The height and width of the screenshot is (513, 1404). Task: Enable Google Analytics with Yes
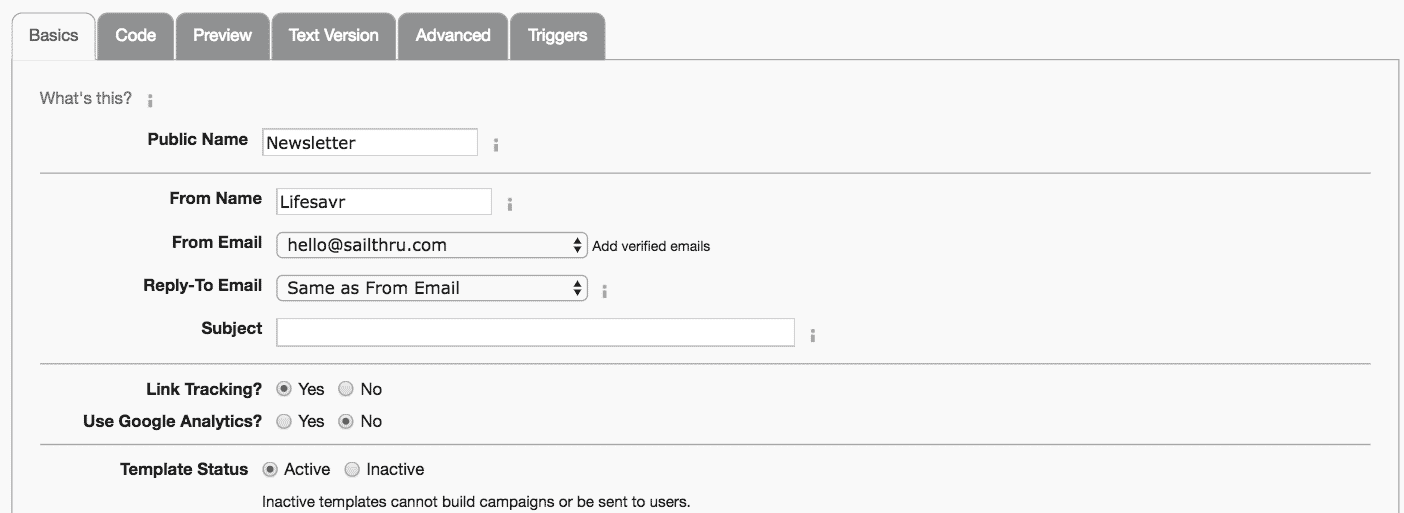coord(283,421)
